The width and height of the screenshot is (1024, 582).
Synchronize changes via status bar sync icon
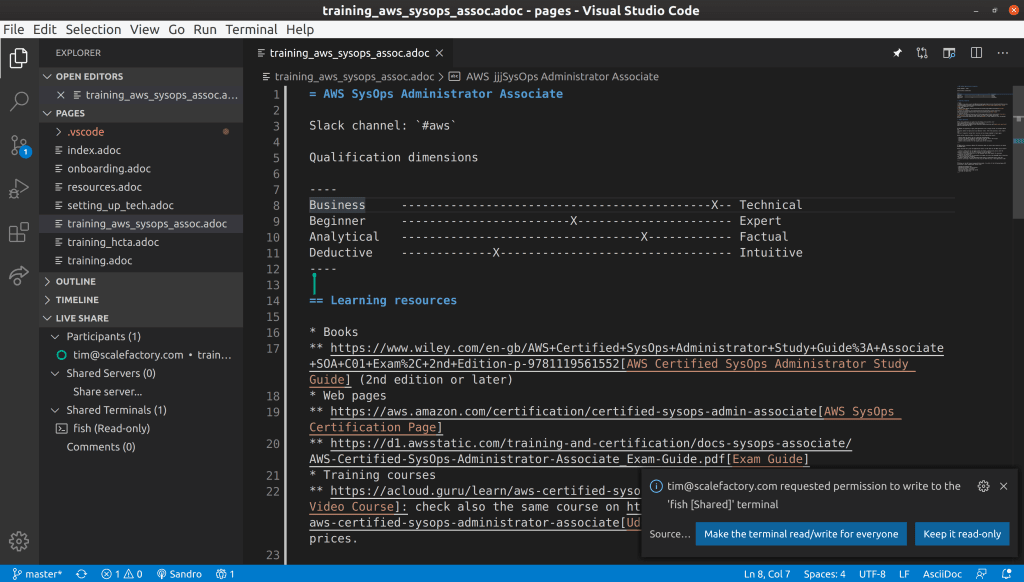pos(82,574)
